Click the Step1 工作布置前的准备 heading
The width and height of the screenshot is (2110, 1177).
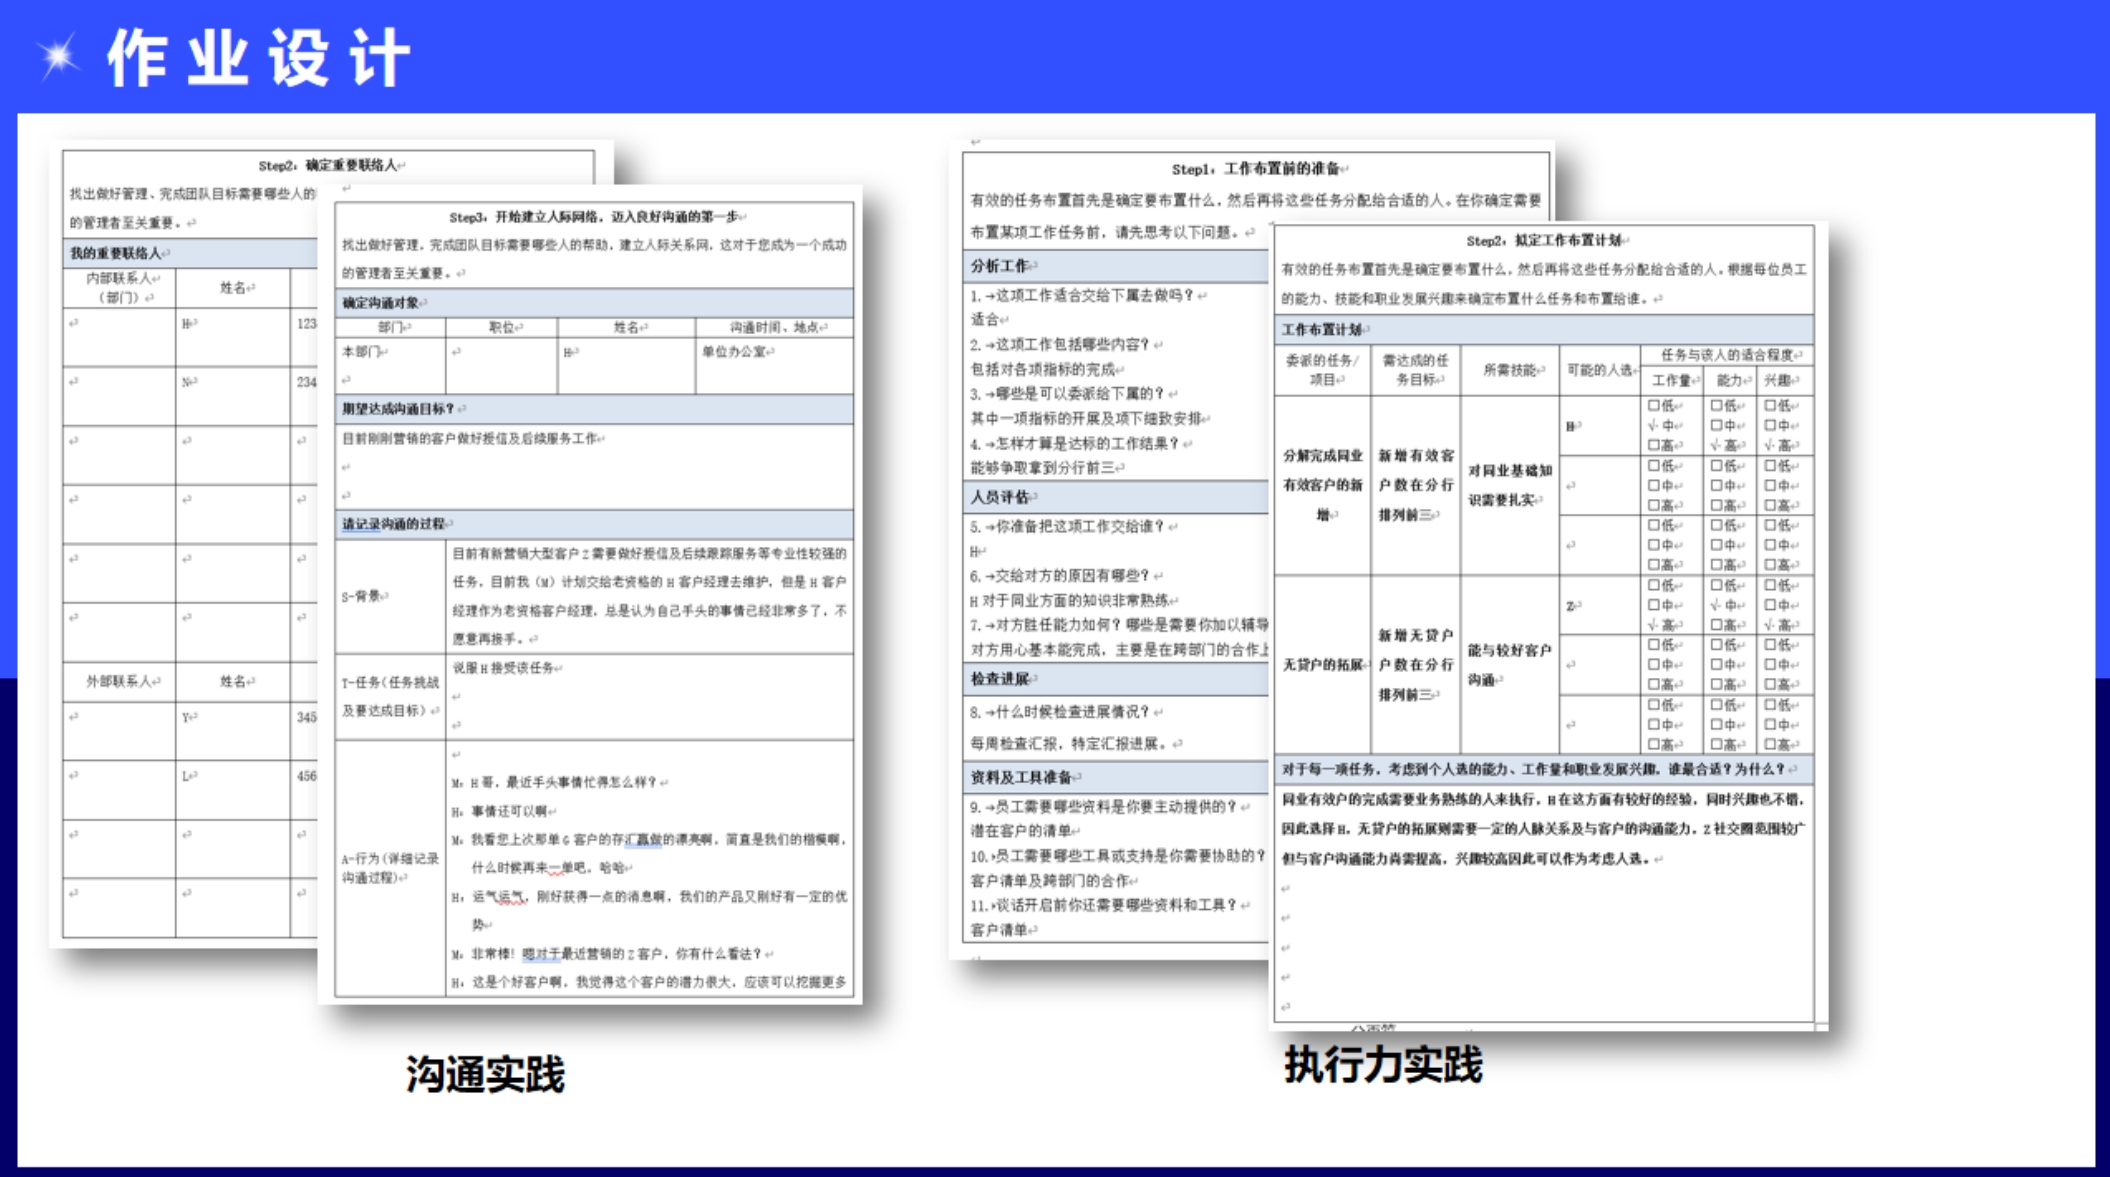click(1258, 169)
